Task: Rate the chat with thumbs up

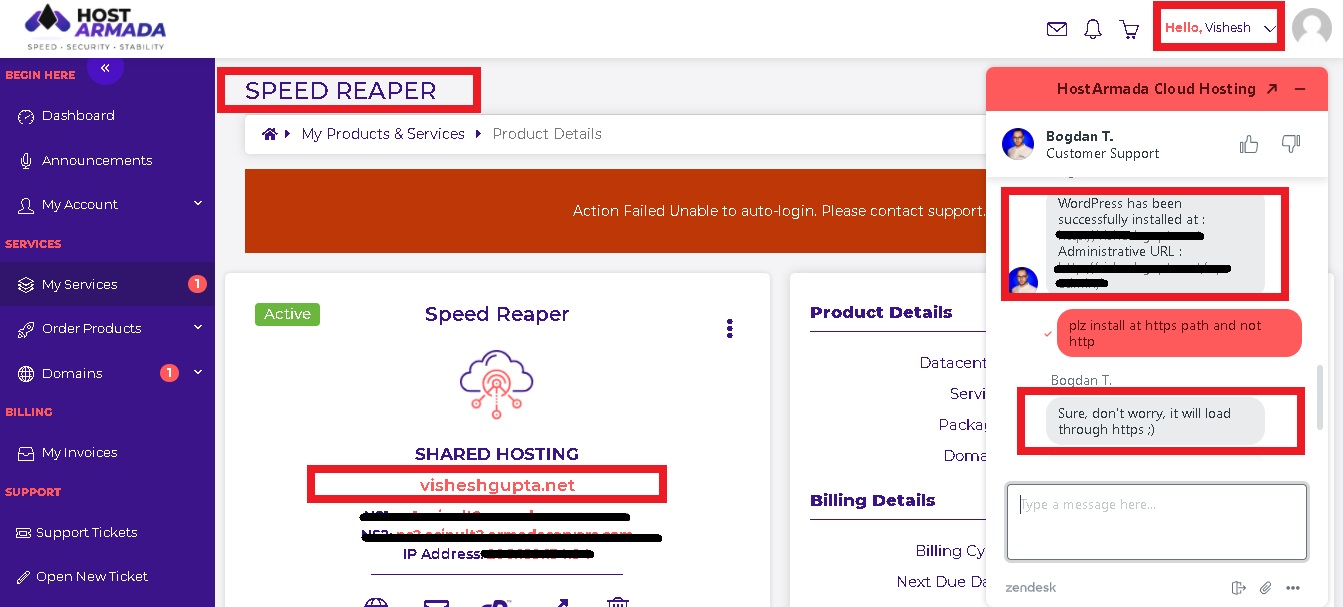Action: pos(1249,144)
